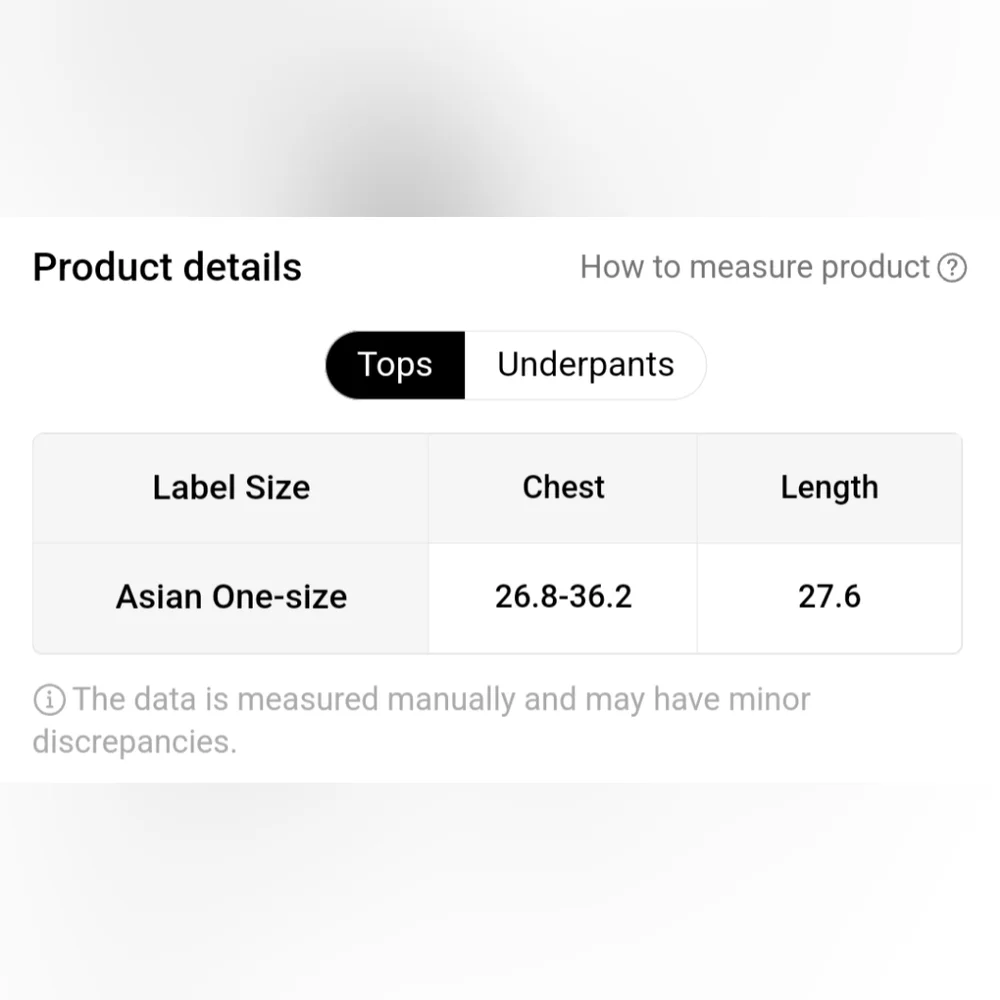Click the Product details heading
The width and height of the screenshot is (1000, 1000).
167,267
